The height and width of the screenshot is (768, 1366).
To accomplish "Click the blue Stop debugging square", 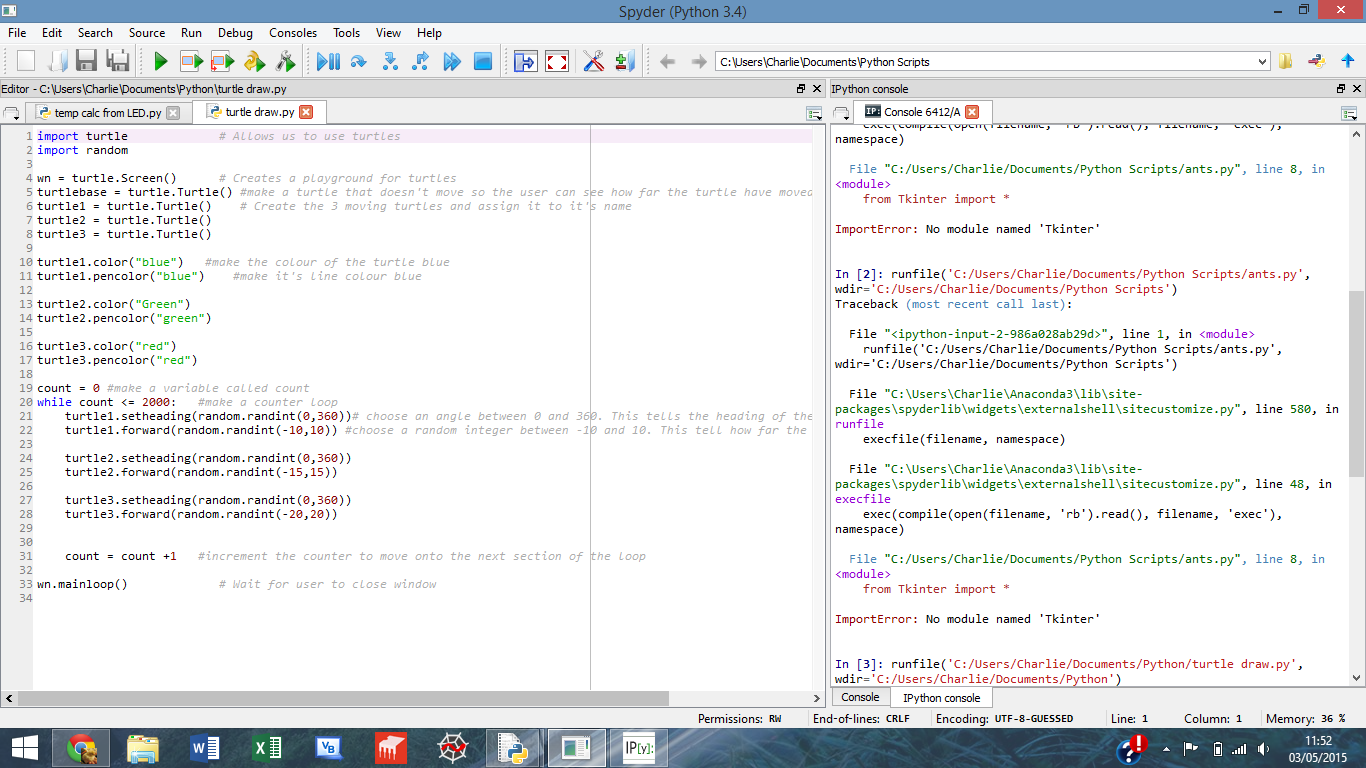I will 483,62.
